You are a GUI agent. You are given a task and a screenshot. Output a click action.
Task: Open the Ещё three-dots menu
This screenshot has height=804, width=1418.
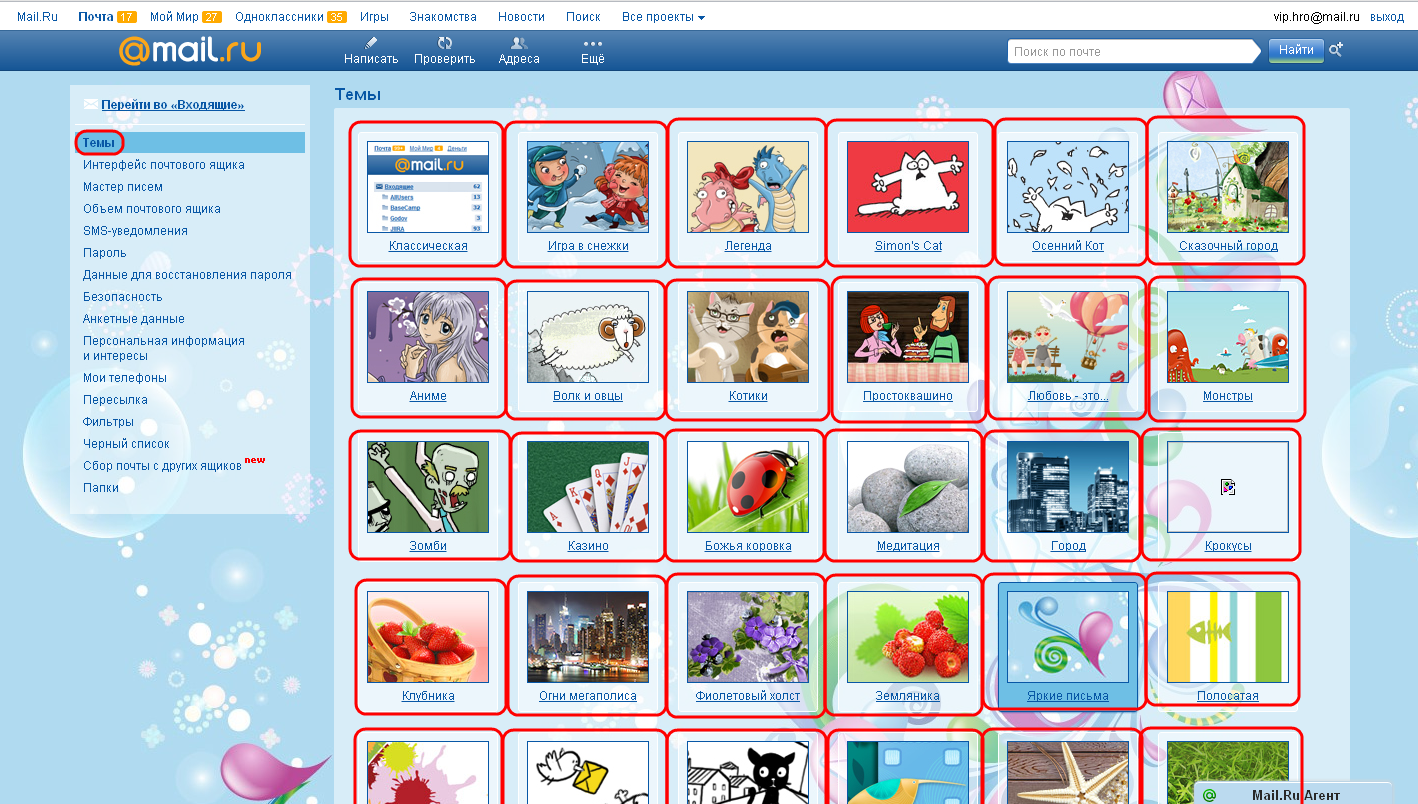[593, 43]
